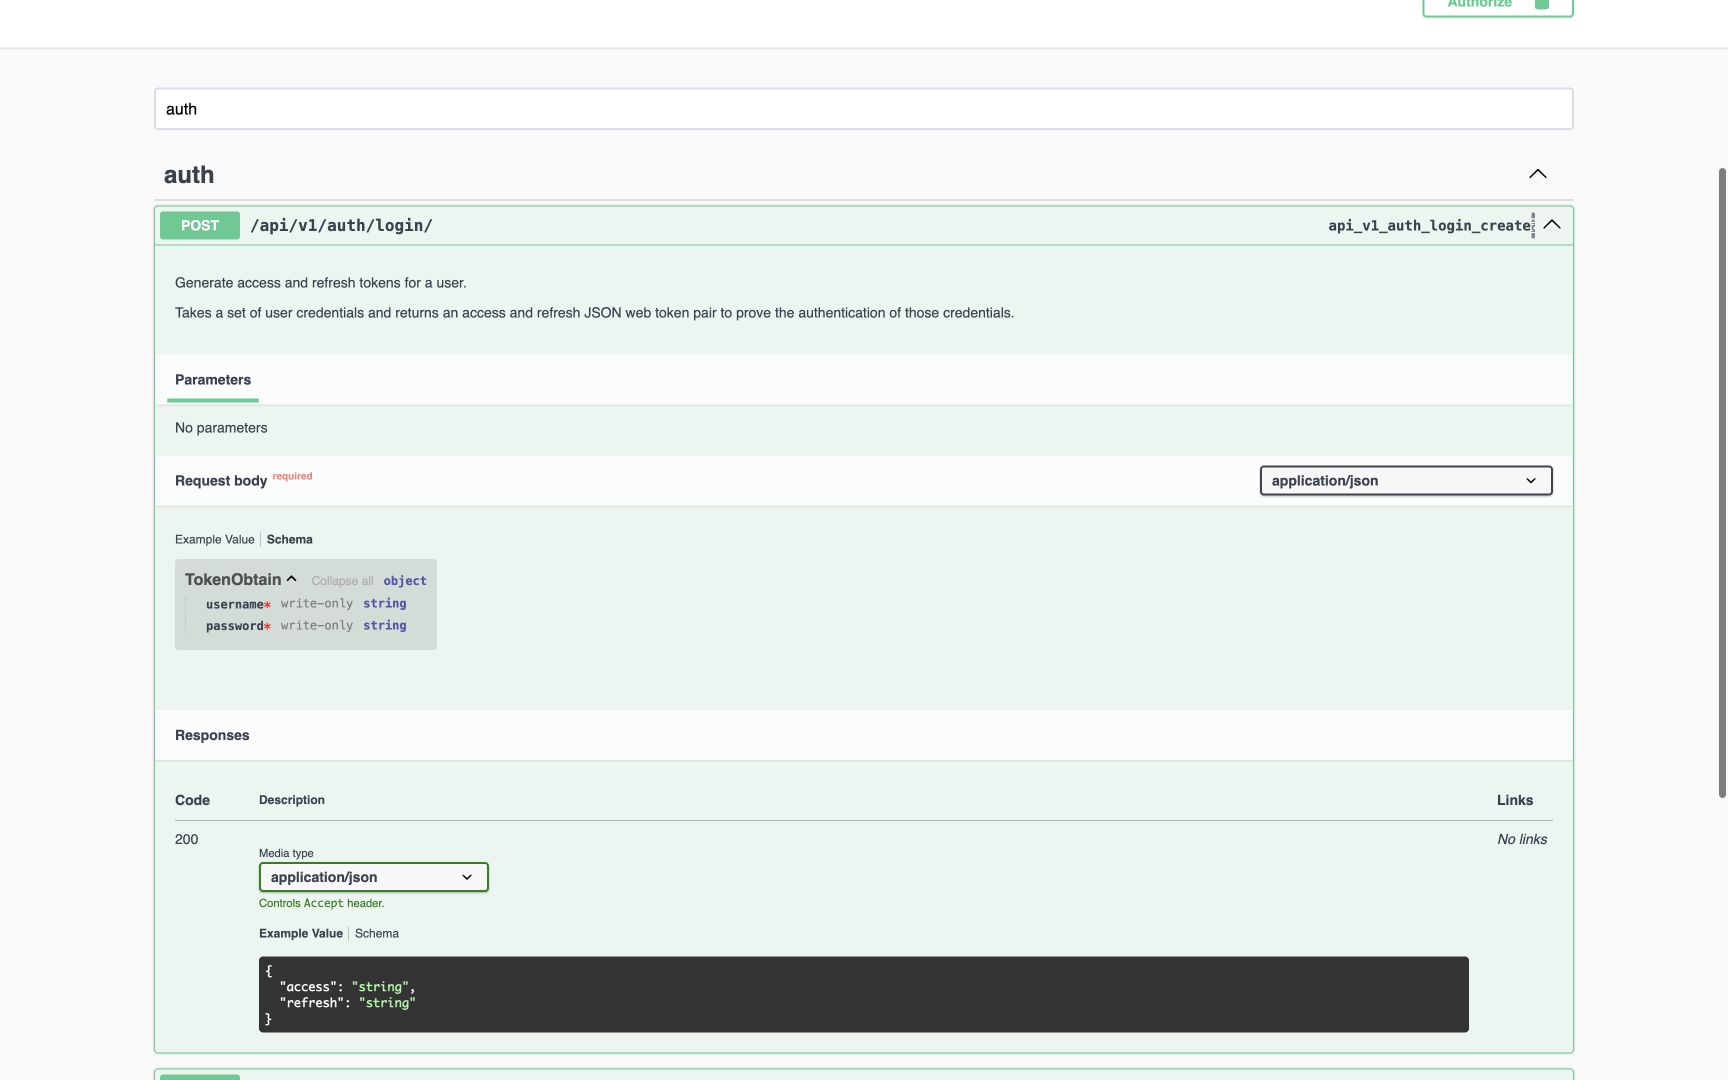The height and width of the screenshot is (1080, 1728).
Task: Click the vertical page scrollbar
Action: pyautogui.click(x=1722, y=483)
